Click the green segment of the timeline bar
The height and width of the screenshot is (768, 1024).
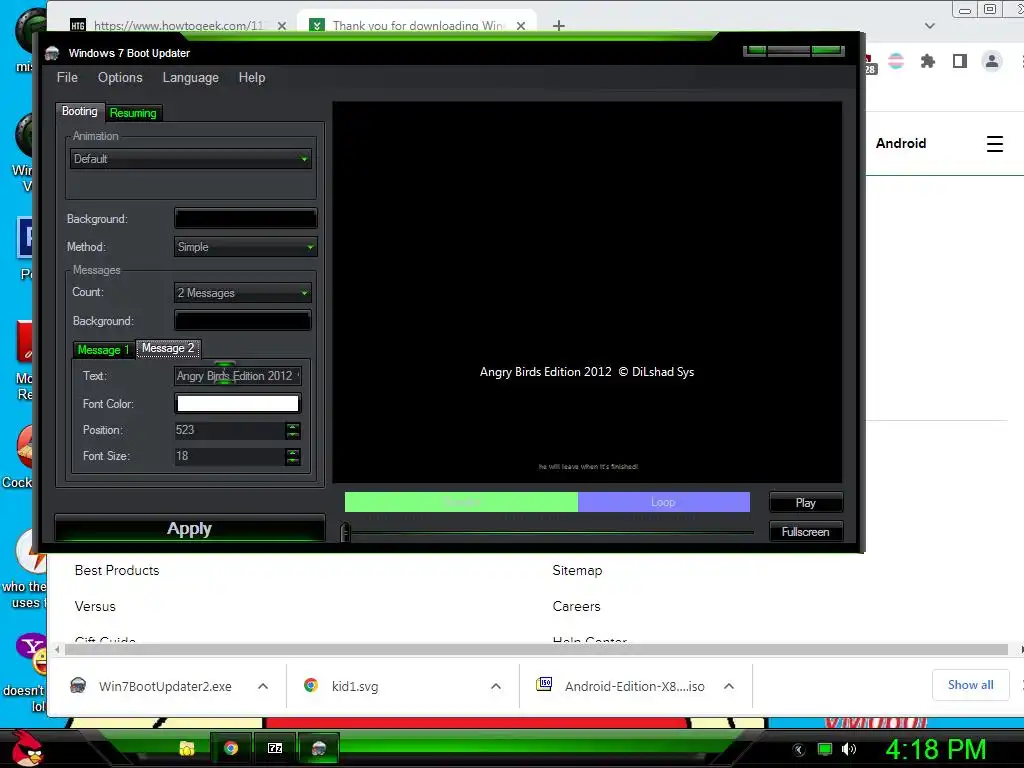[x=461, y=502]
